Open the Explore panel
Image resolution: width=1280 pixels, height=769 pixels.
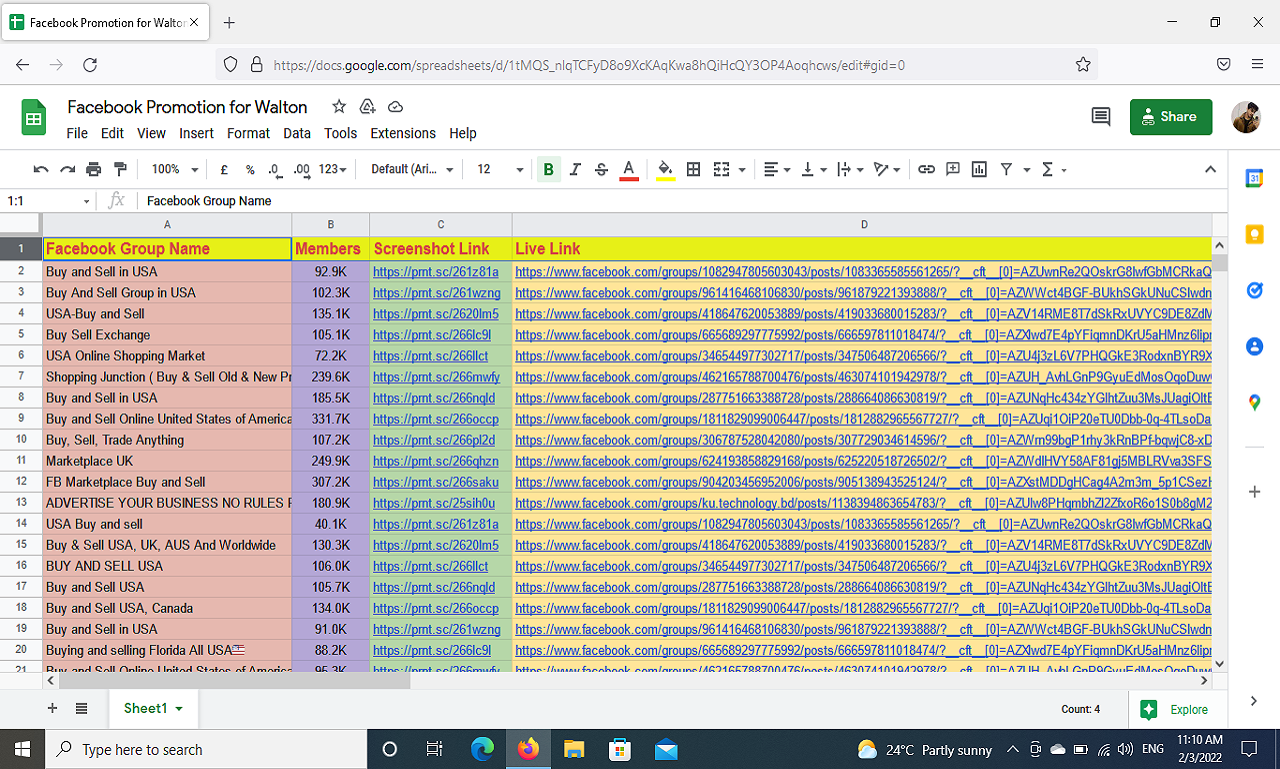[x=1174, y=709]
